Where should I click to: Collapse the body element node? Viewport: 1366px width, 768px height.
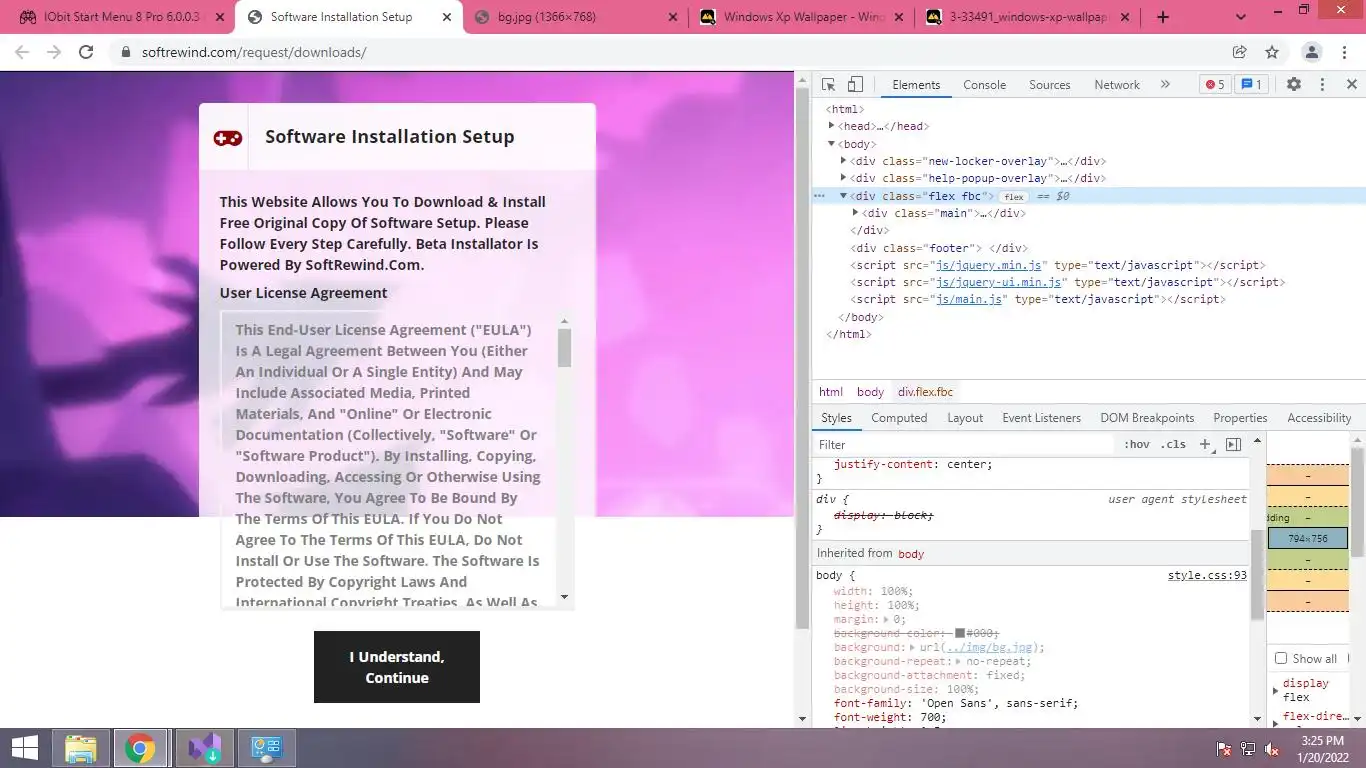click(832, 144)
